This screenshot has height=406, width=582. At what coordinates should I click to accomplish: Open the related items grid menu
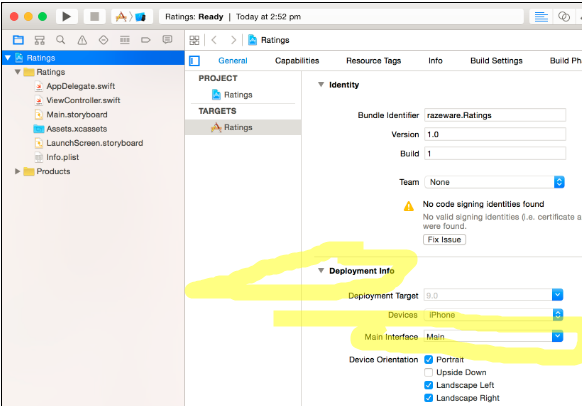[x=194, y=40]
